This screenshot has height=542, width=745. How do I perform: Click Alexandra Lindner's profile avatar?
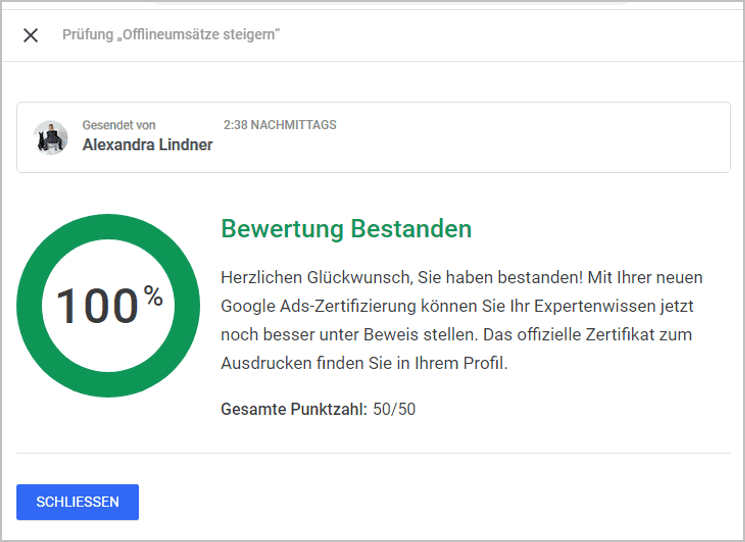pyautogui.click(x=51, y=137)
